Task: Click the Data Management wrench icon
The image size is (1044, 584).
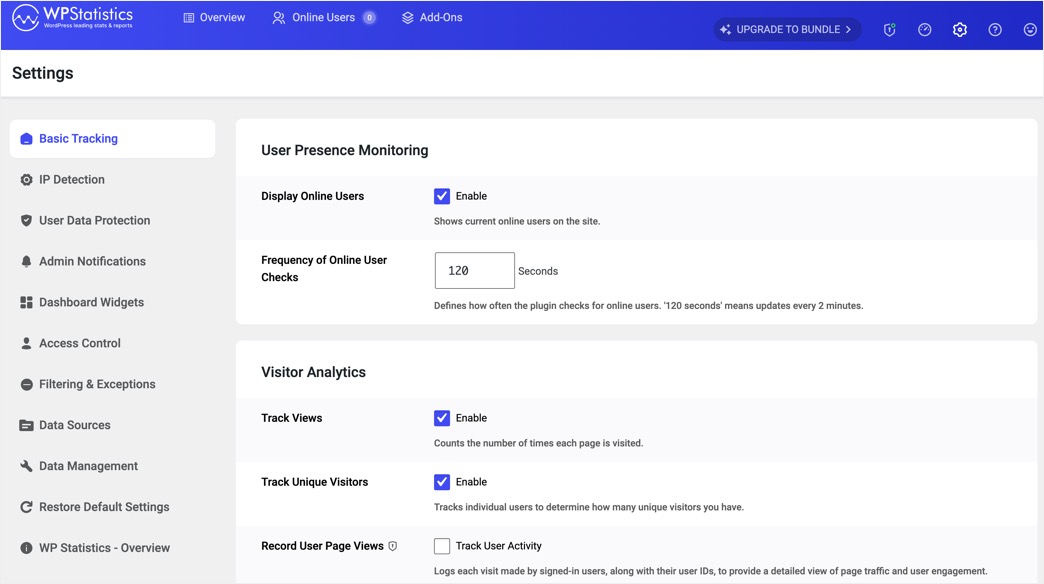Action: coord(26,466)
